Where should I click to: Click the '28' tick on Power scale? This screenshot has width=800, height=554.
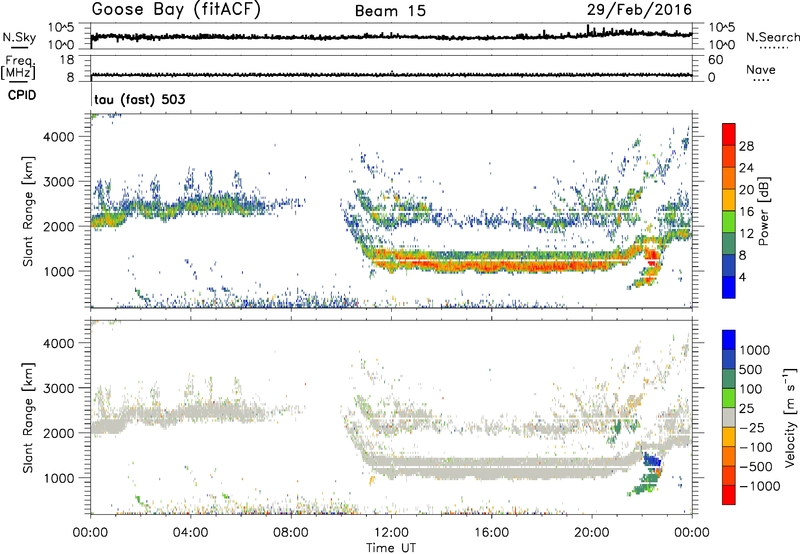coord(746,146)
